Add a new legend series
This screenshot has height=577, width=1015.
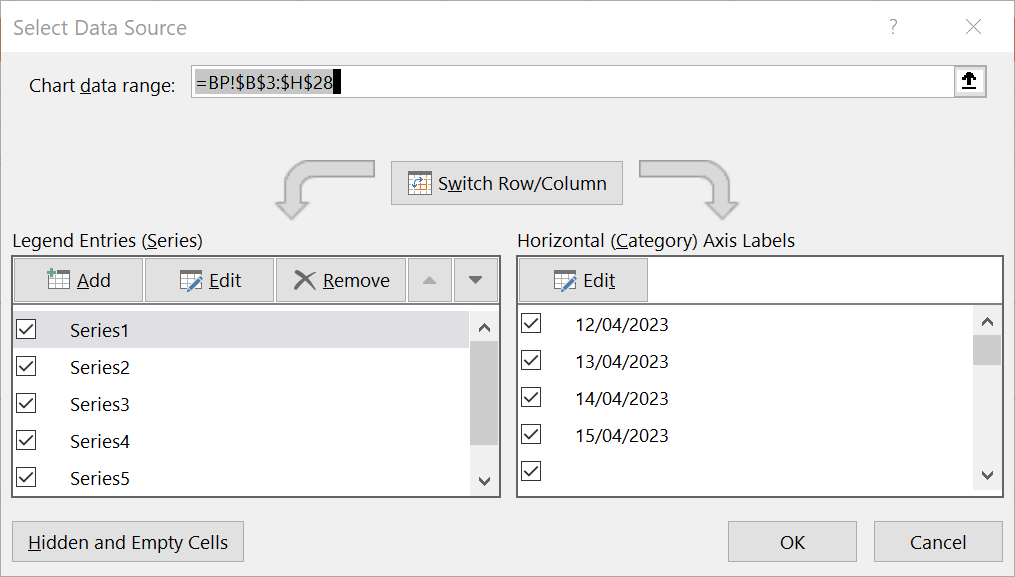[x=78, y=280]
